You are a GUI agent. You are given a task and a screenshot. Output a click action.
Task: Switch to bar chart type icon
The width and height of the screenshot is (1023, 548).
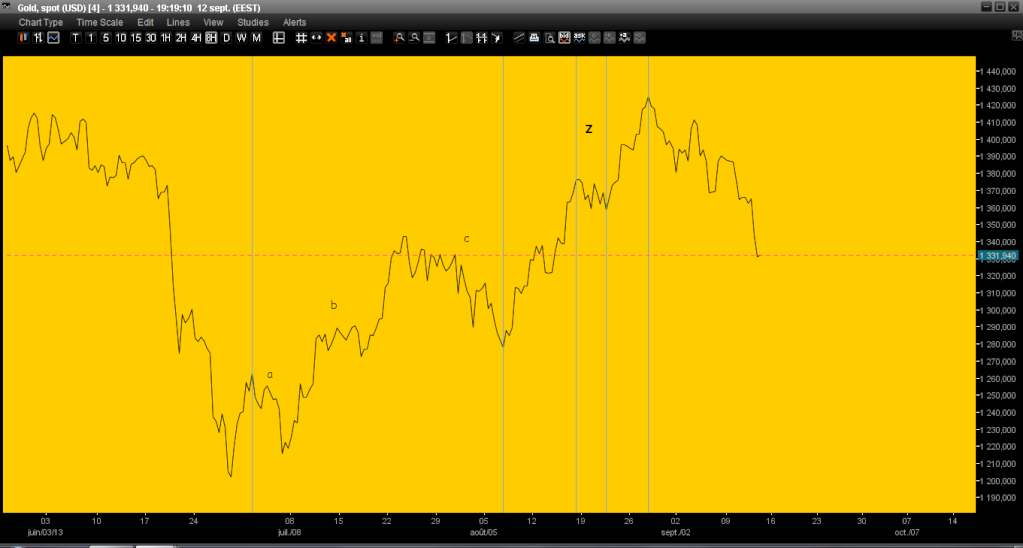point(38,38)
